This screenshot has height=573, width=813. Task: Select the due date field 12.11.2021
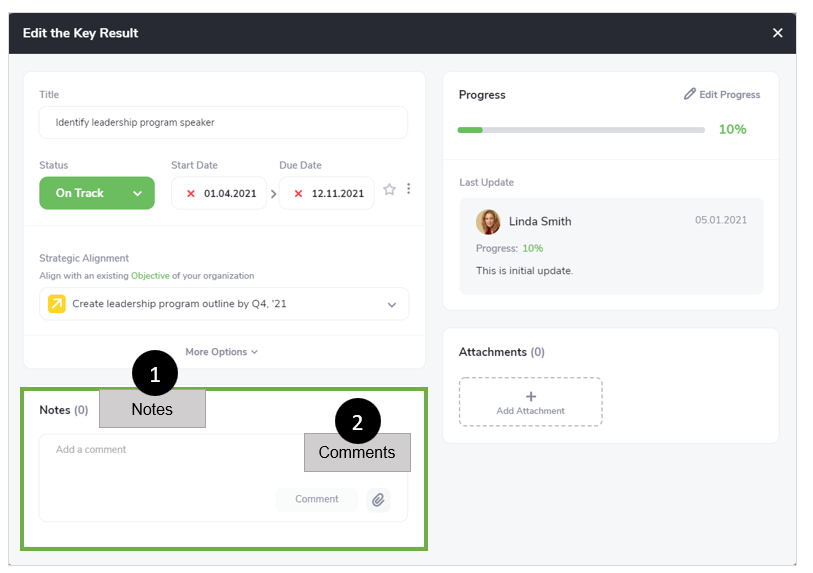point(337,194)
